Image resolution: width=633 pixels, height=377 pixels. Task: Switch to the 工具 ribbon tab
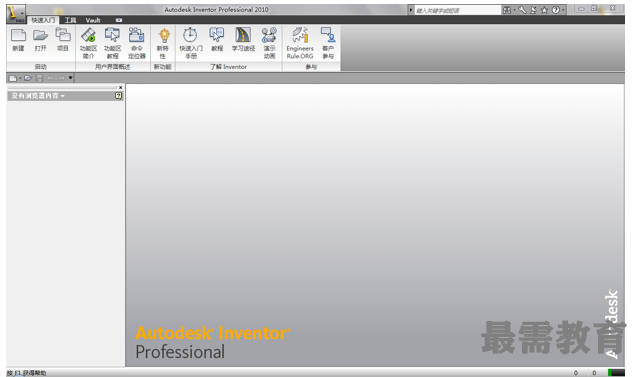pyautogui.click(x=70, y=20)
